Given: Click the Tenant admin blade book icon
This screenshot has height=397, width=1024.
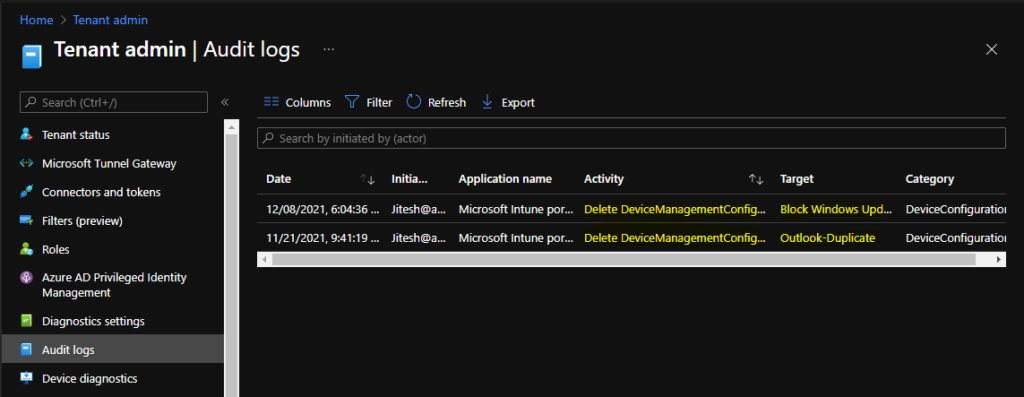Looking at the screenshot, I should pyautogui.click(x=31, y=56).
